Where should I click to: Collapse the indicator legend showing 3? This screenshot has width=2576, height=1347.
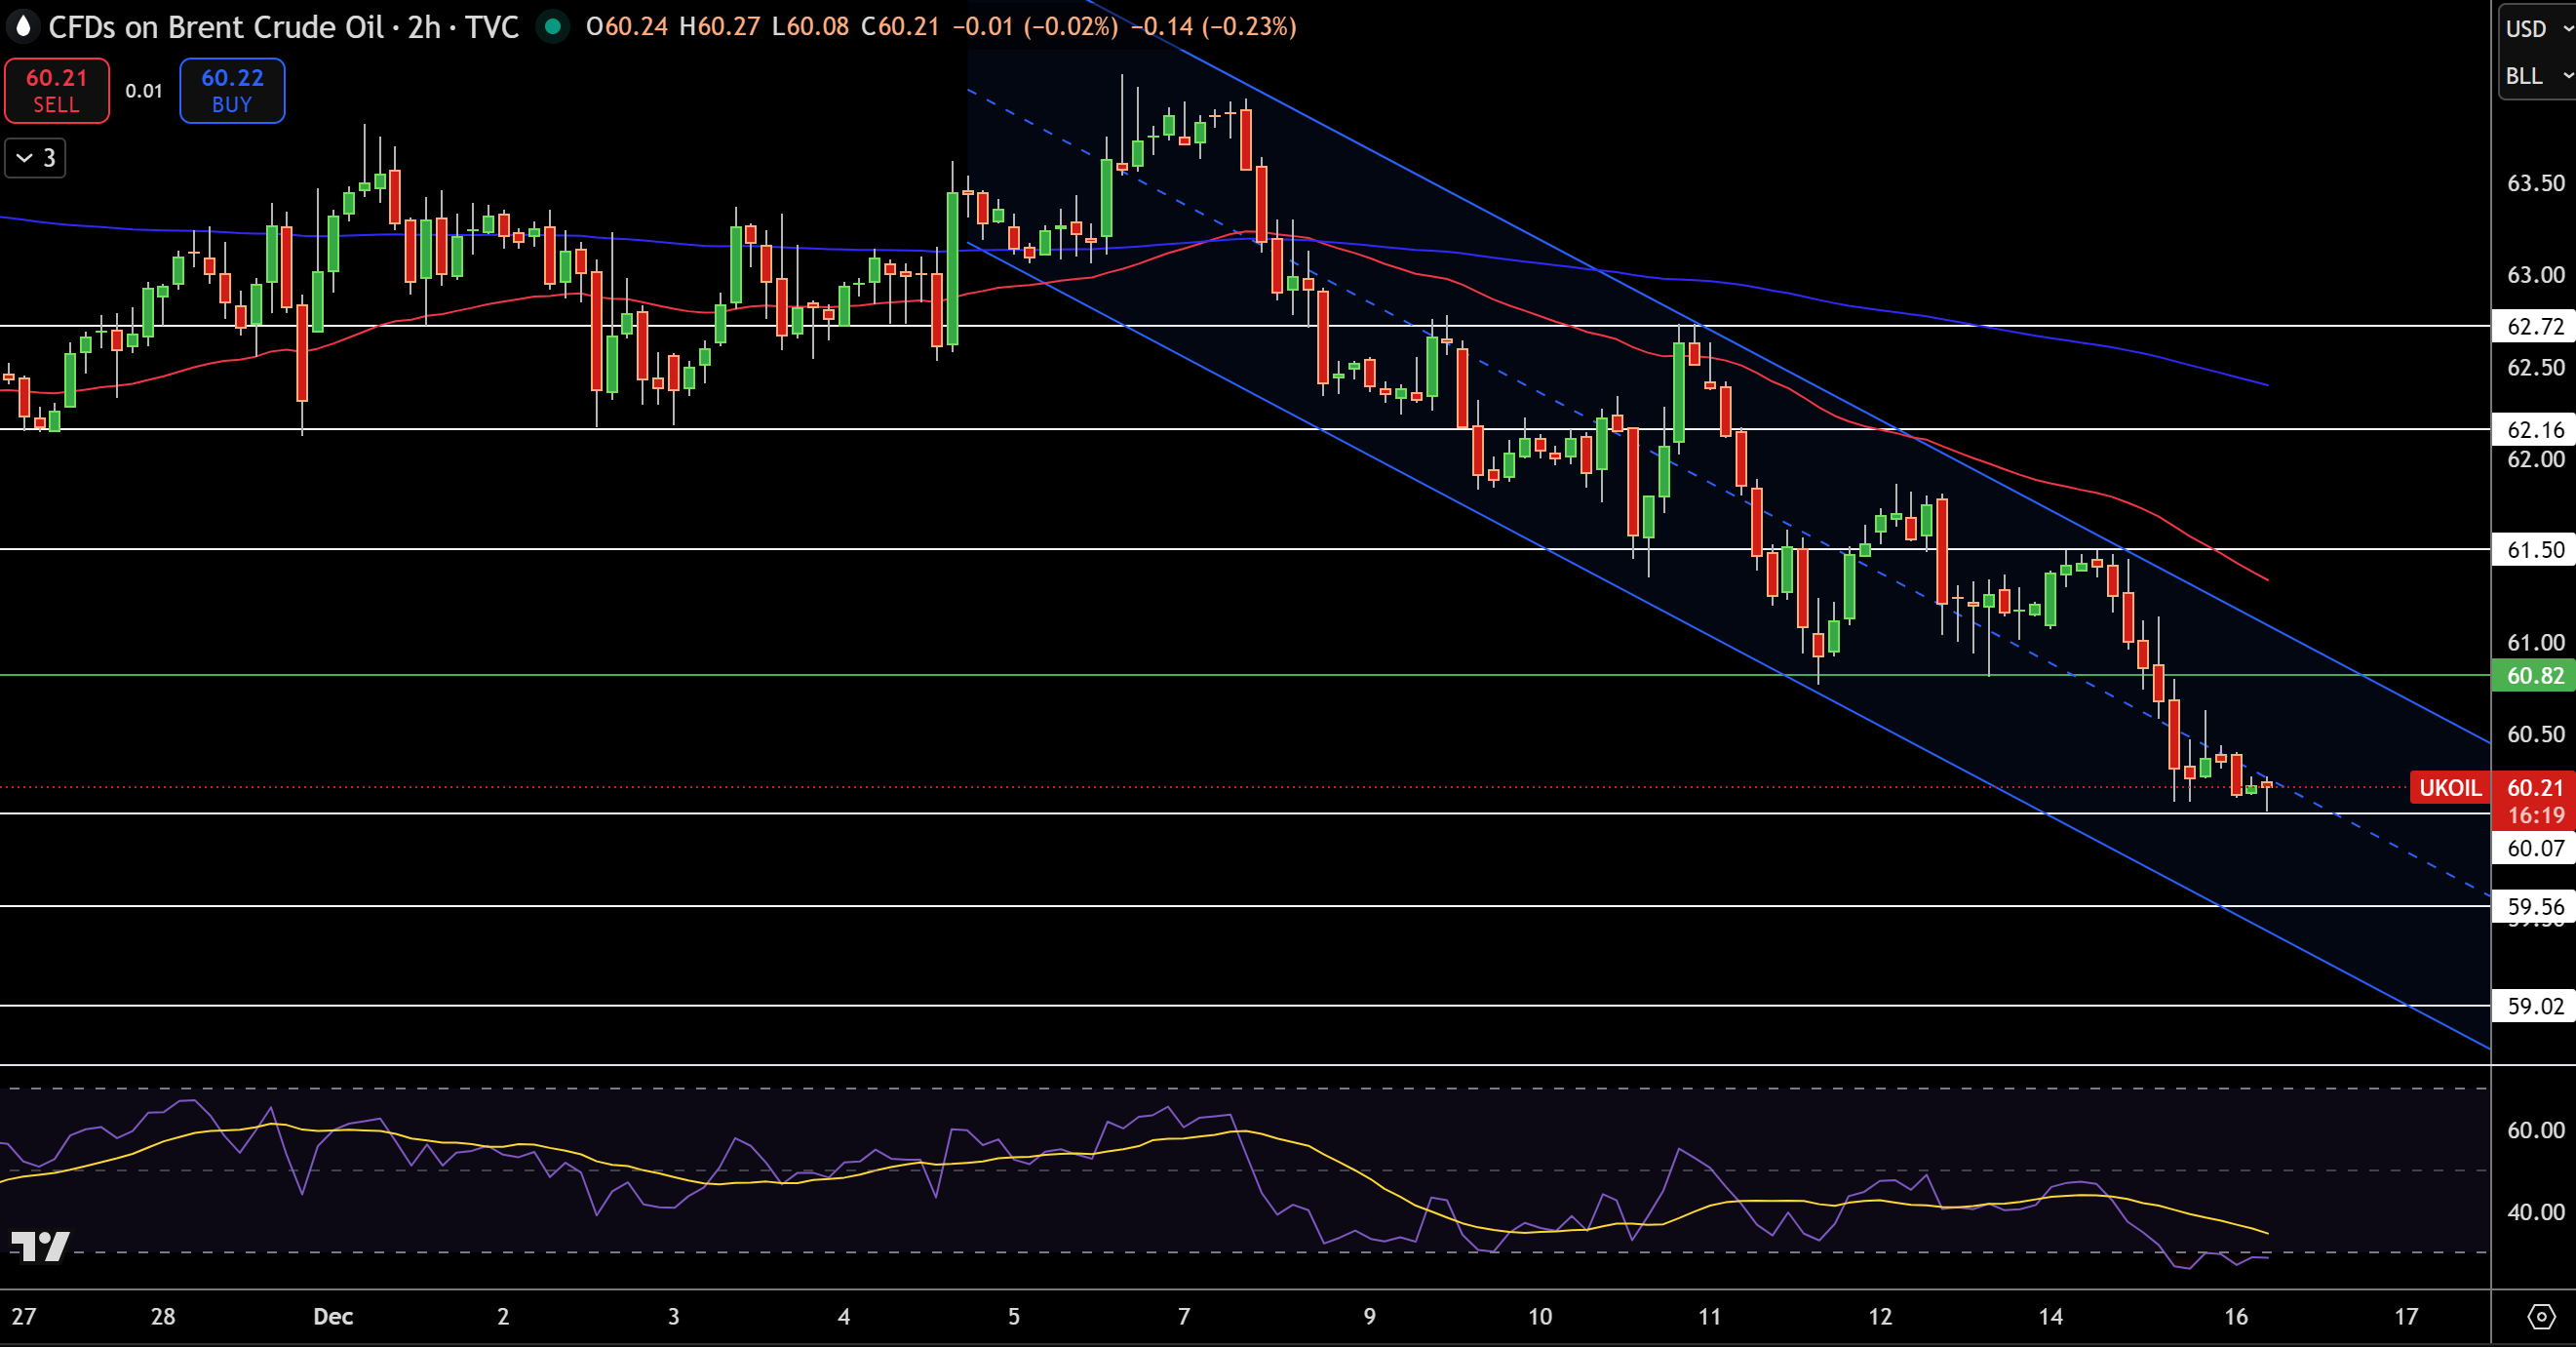pos(36,158)
